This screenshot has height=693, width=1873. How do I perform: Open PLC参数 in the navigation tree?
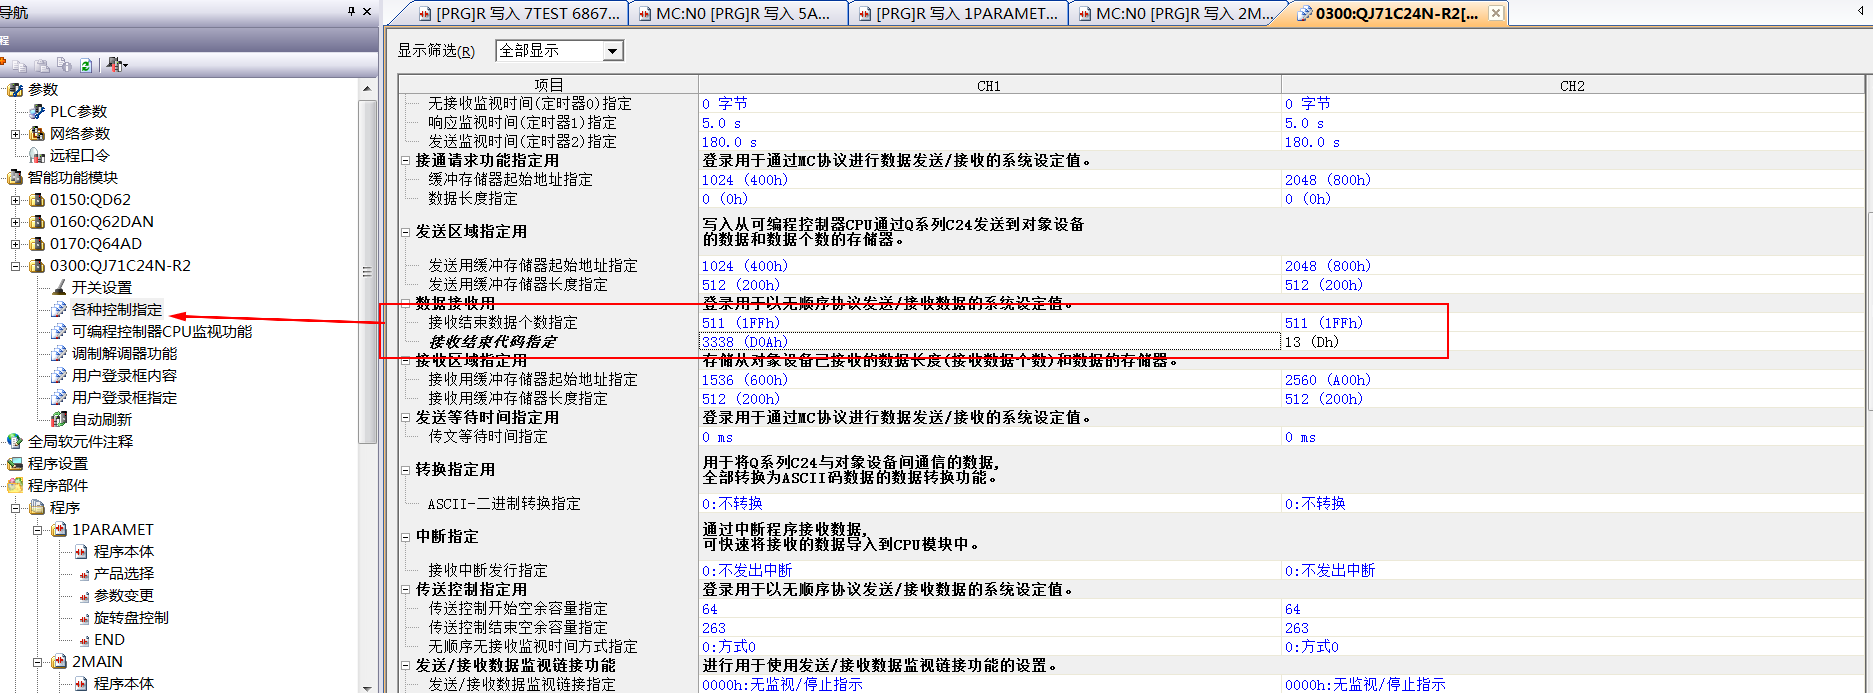click(x=78, y=111)
